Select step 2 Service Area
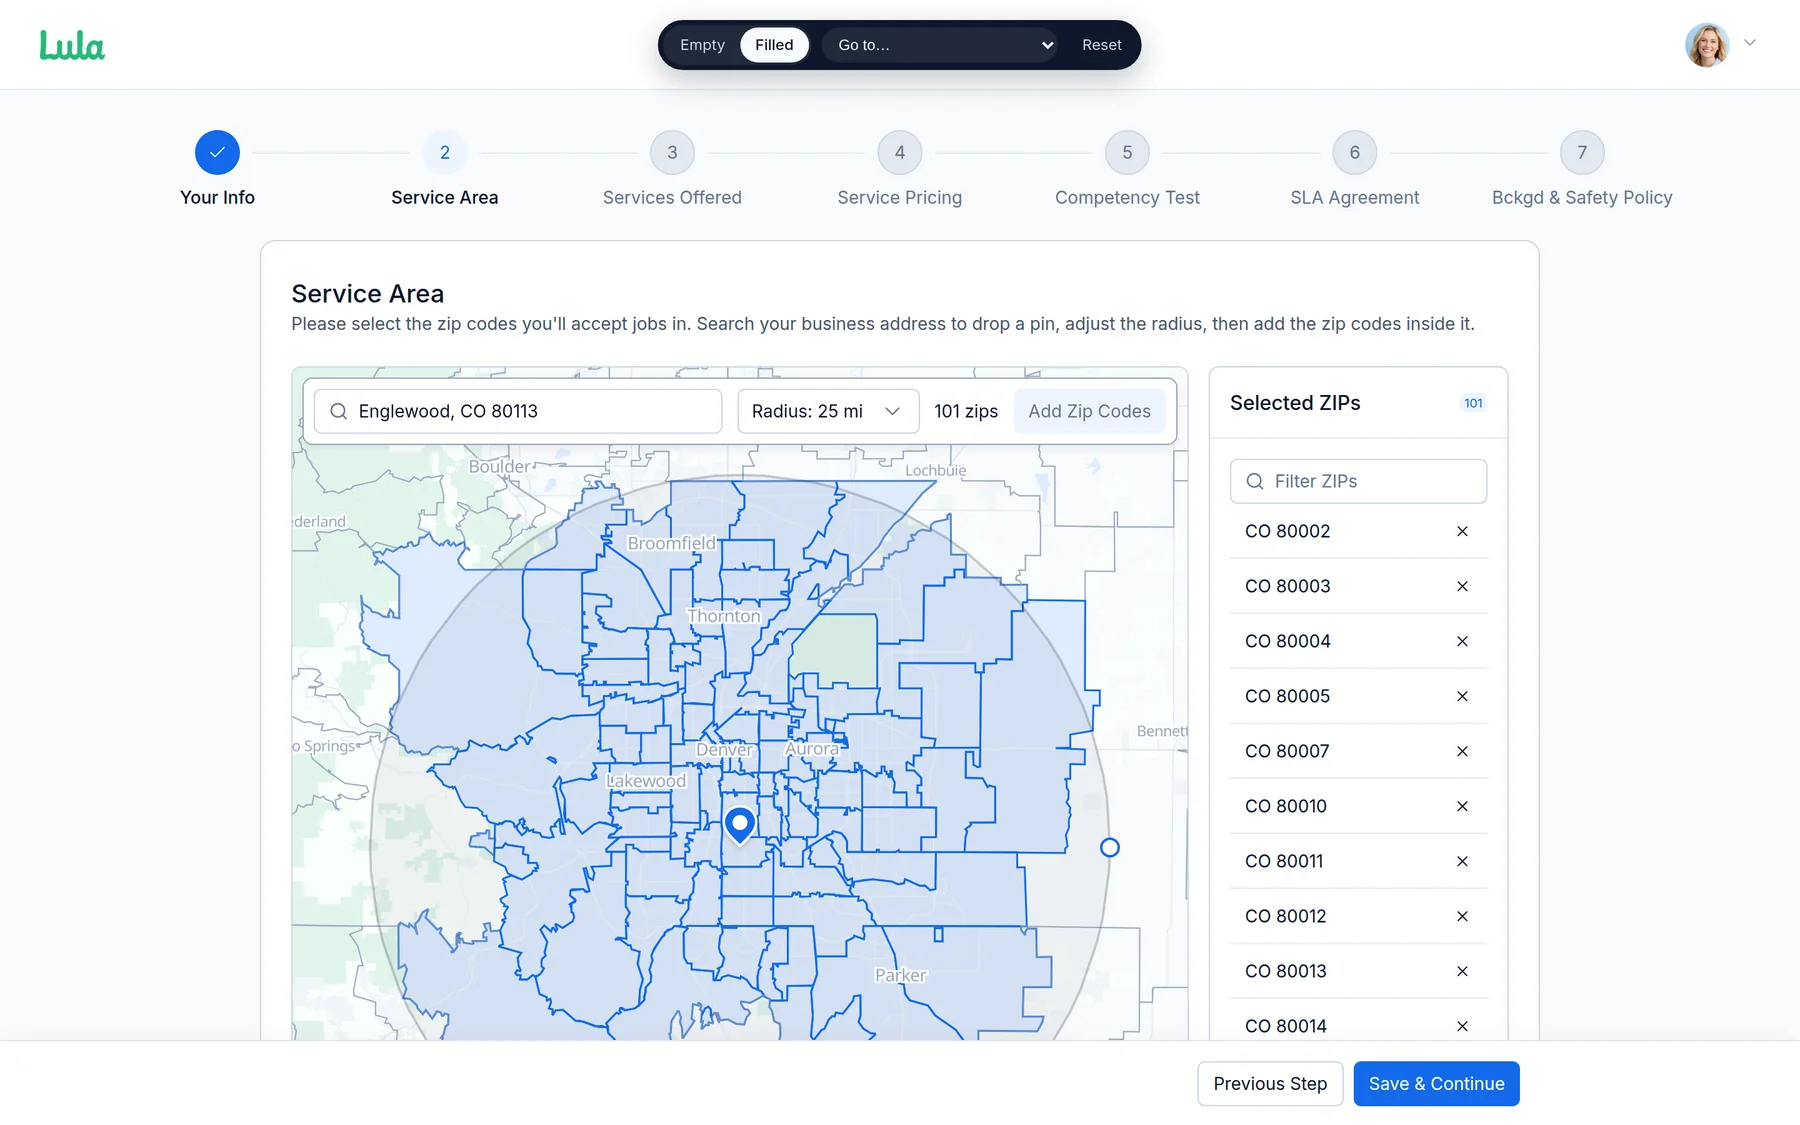The width and height of the screenshot is (1800, 1125). coord(445,153)
